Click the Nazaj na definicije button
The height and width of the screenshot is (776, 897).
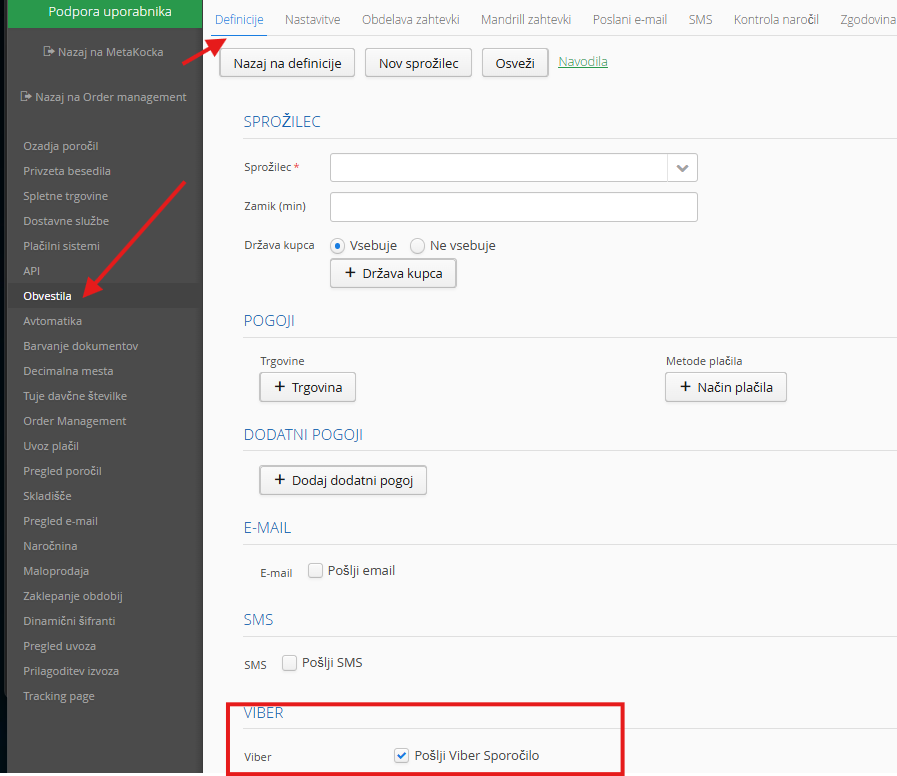(287, 63)
